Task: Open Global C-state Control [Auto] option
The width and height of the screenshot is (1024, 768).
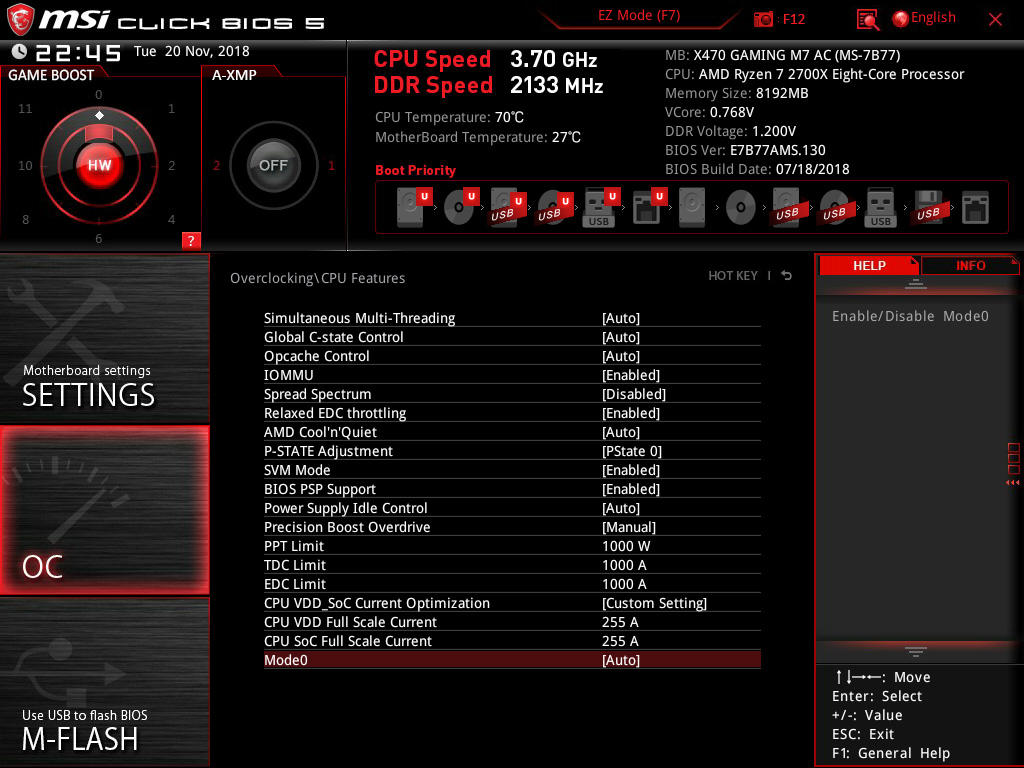Action: 620,337
